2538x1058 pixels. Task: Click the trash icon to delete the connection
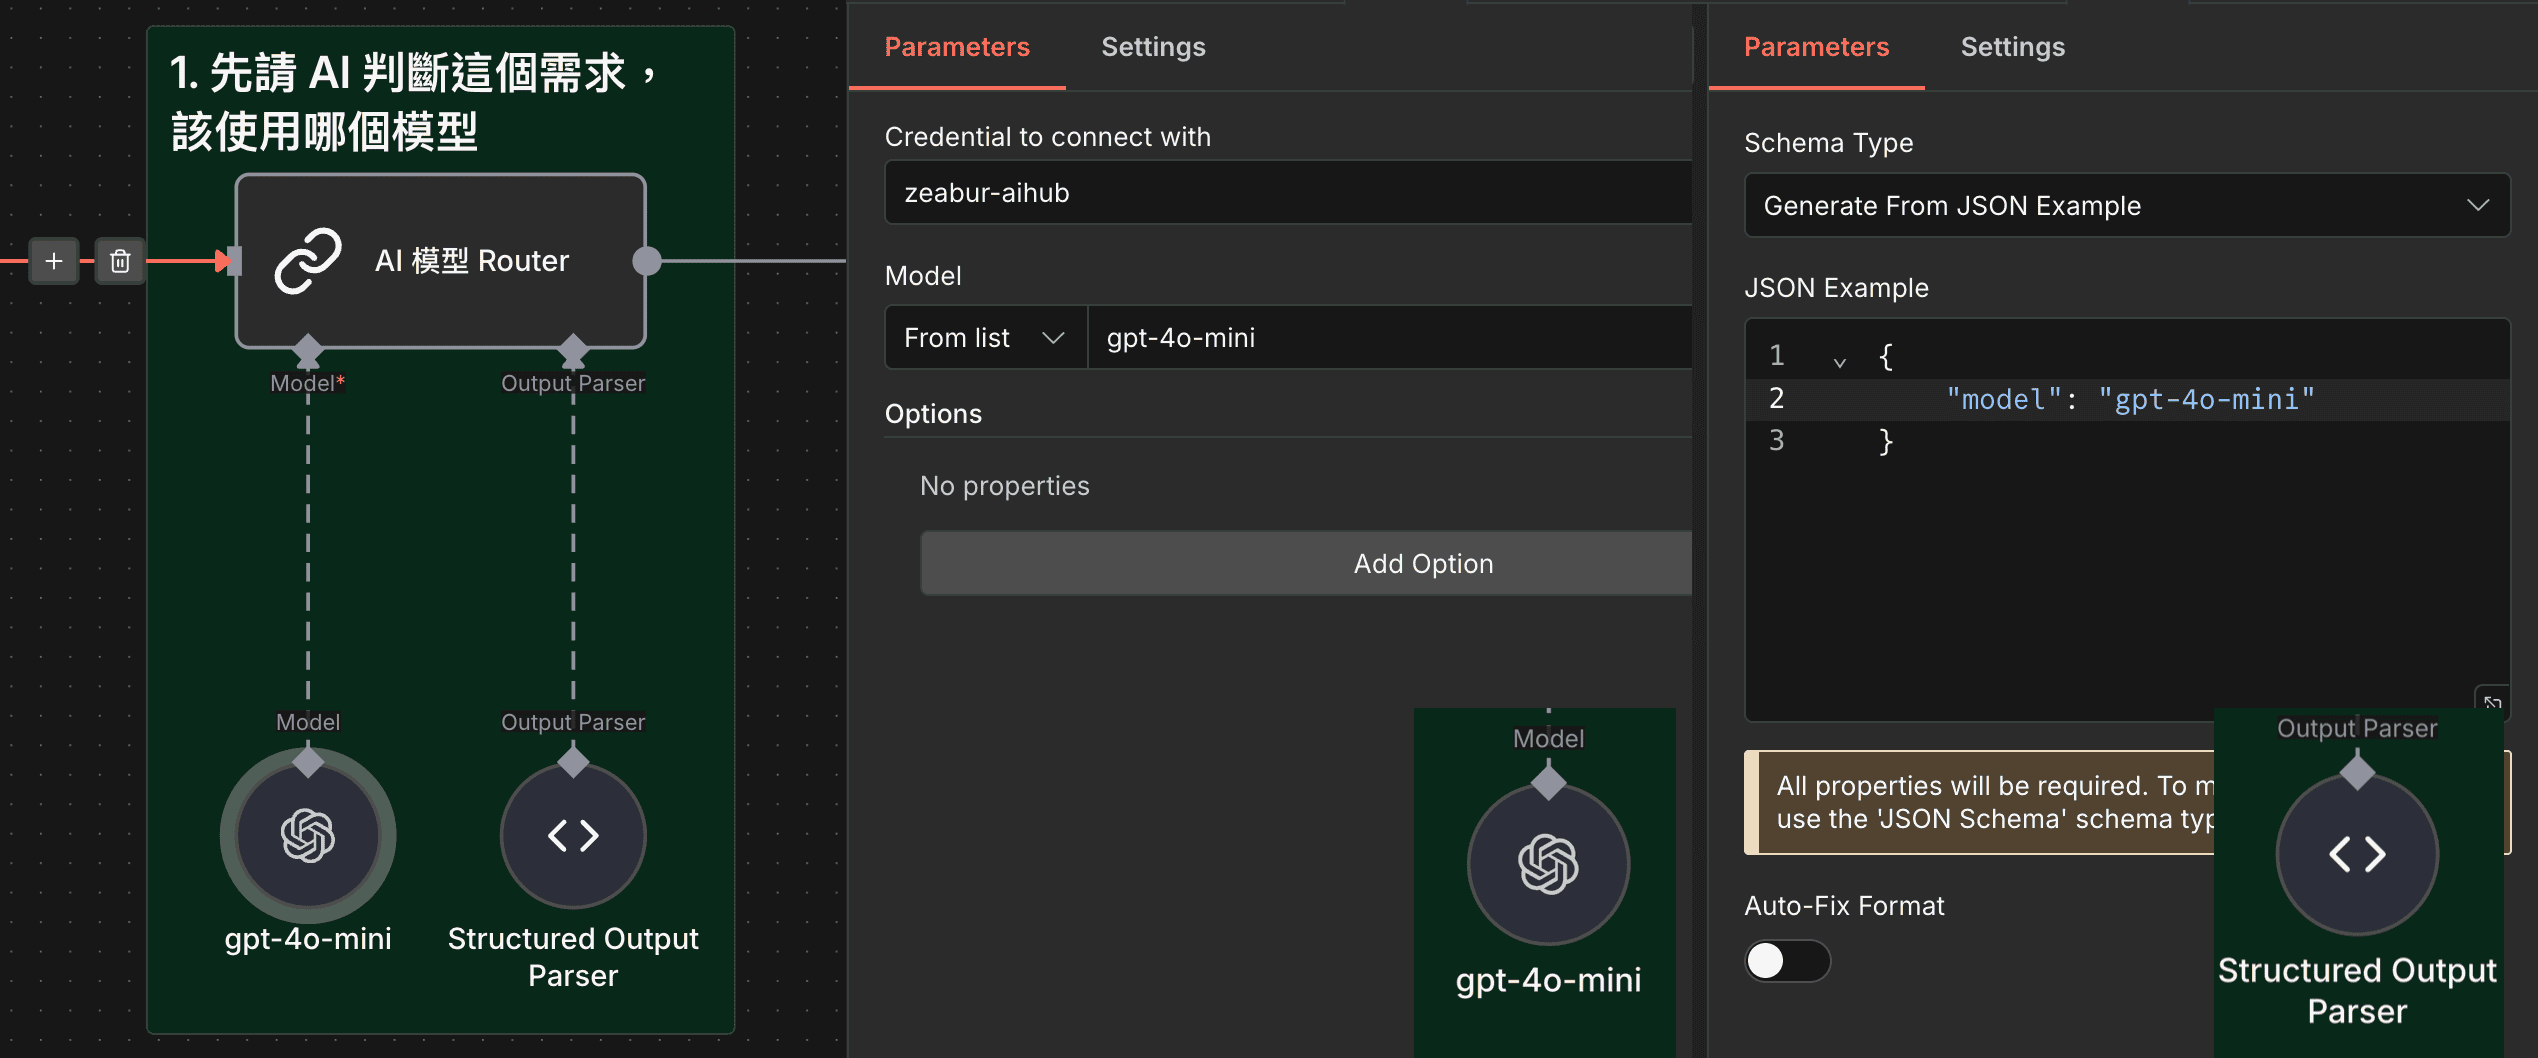(x=120, y=261)
